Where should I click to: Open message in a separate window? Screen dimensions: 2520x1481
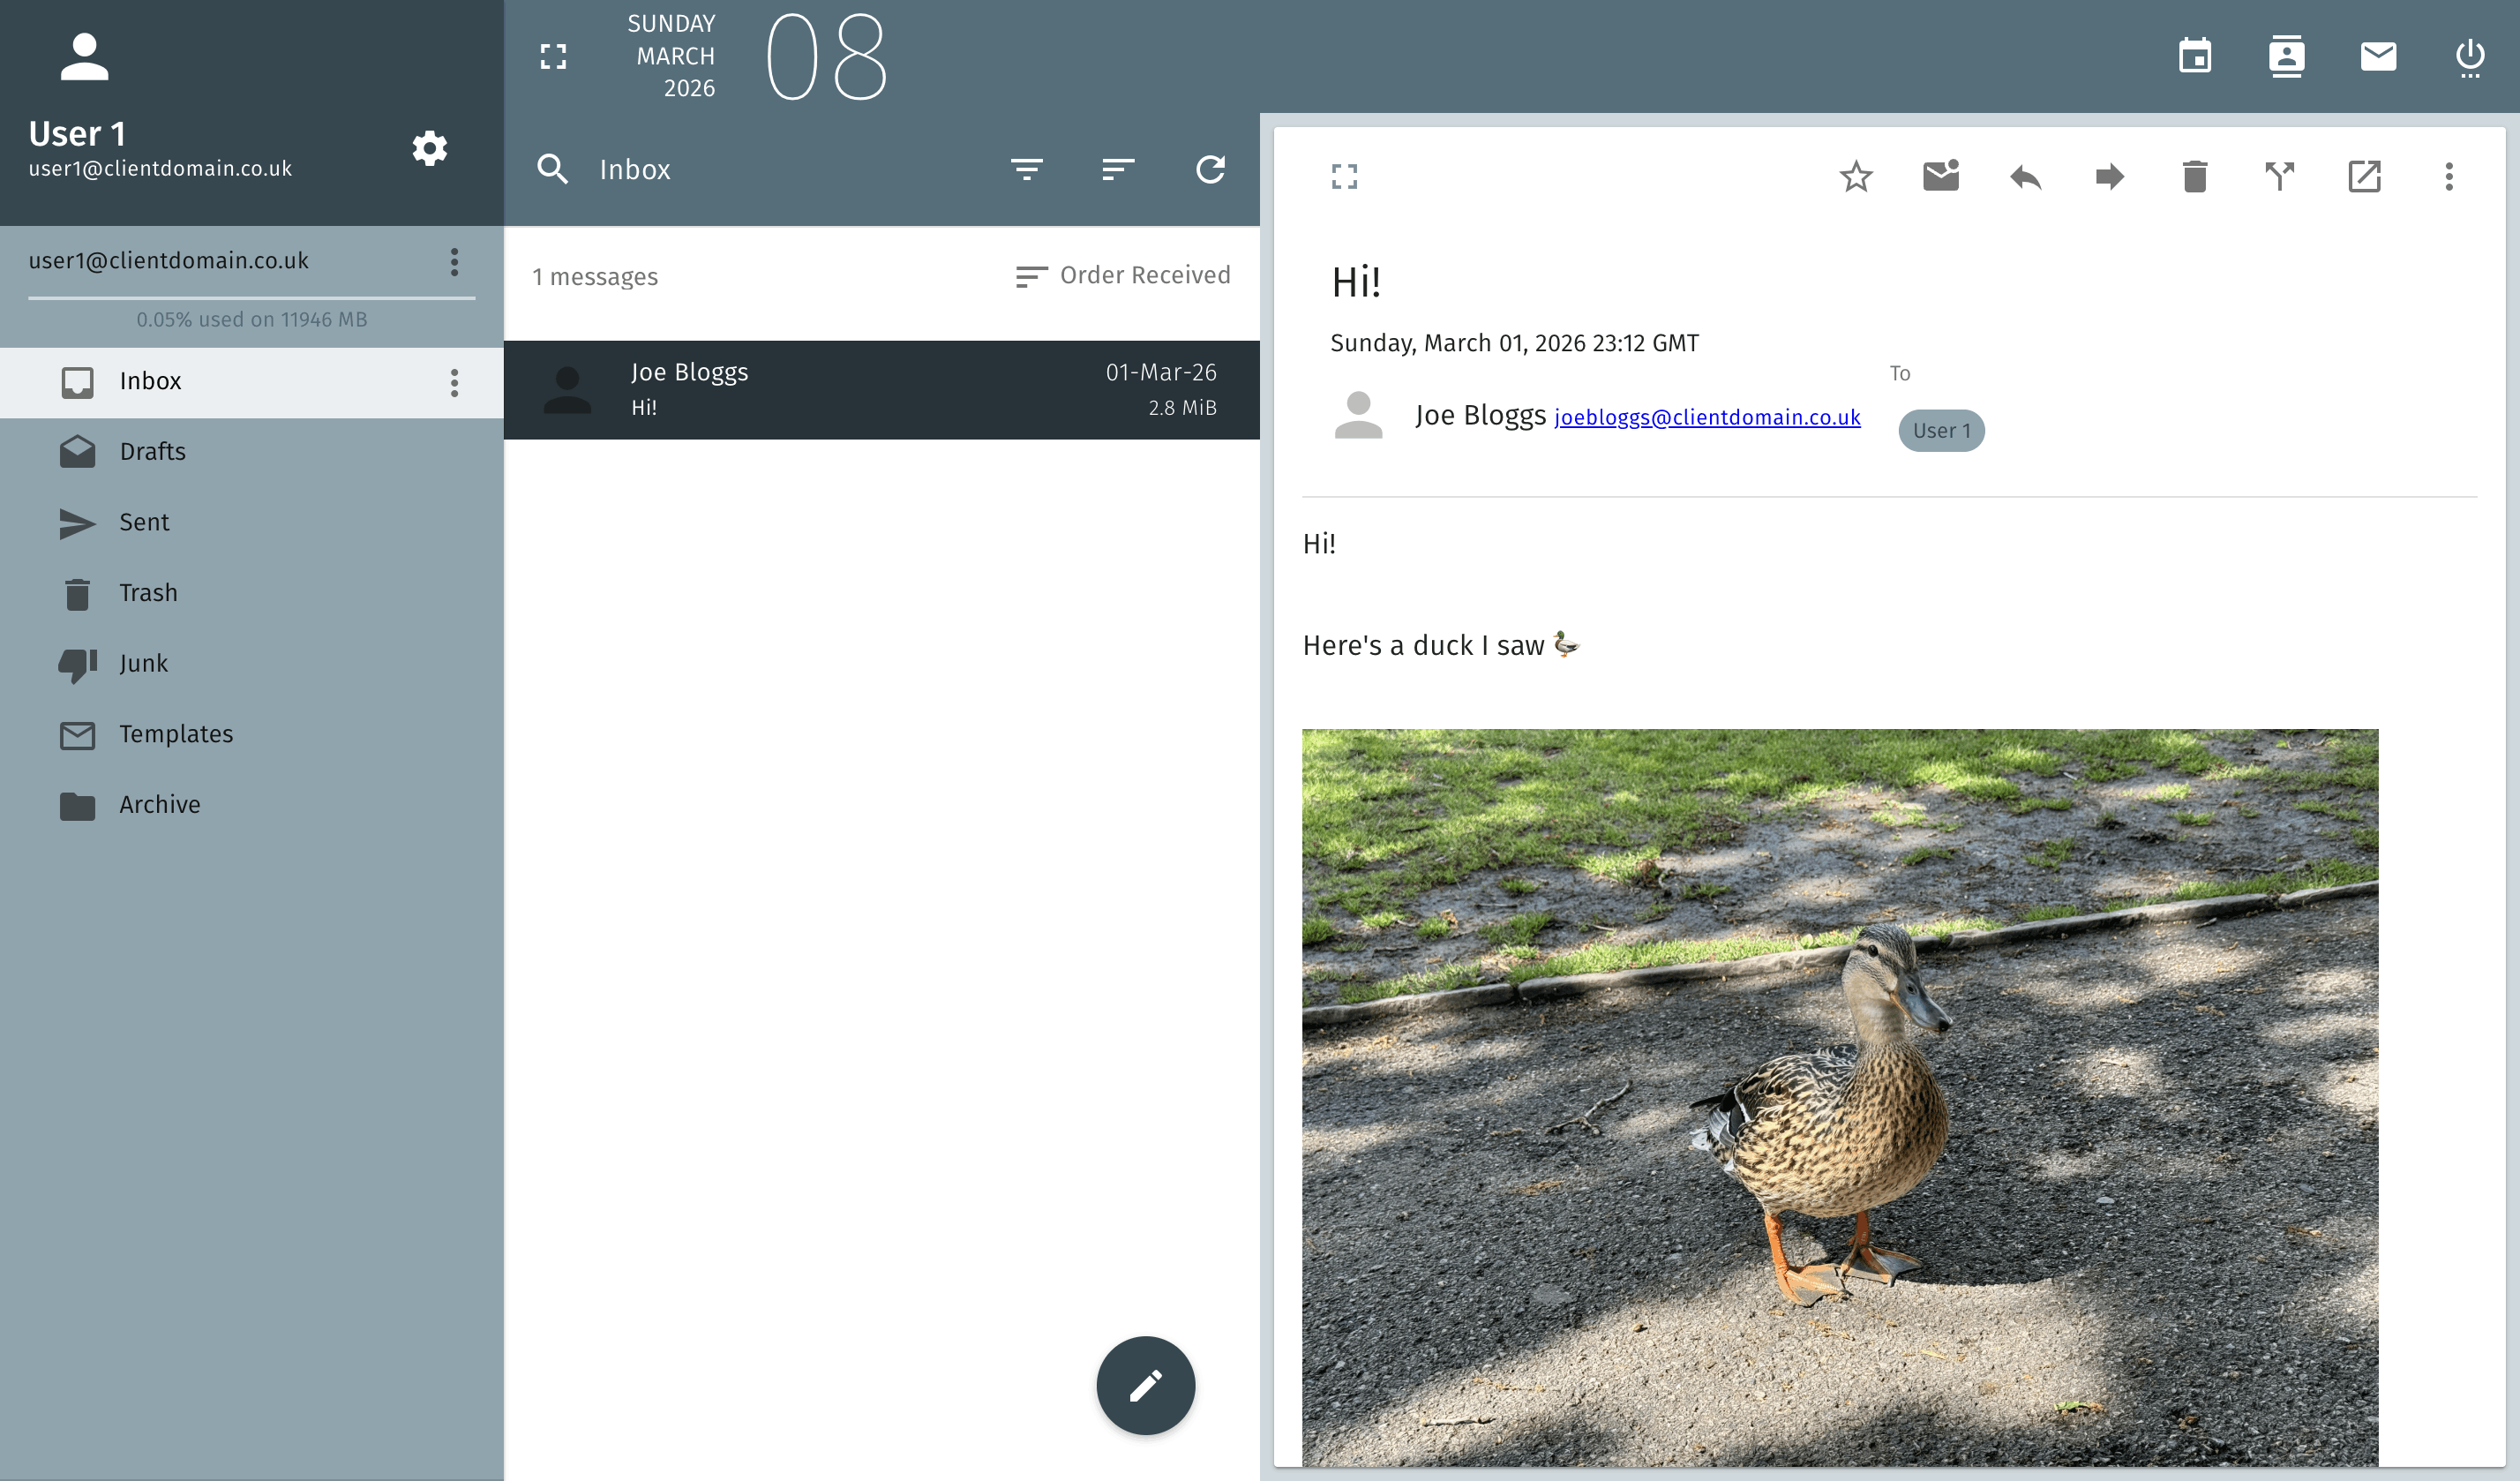pyautogui.click(x=2364, y=177)
